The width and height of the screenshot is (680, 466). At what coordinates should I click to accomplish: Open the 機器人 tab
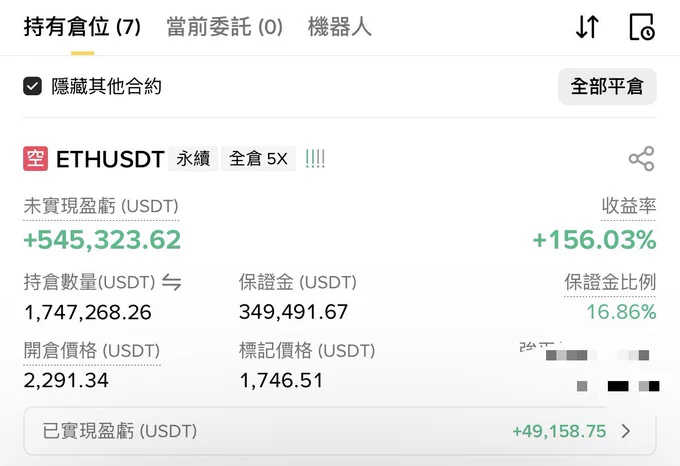click(340, 27)
